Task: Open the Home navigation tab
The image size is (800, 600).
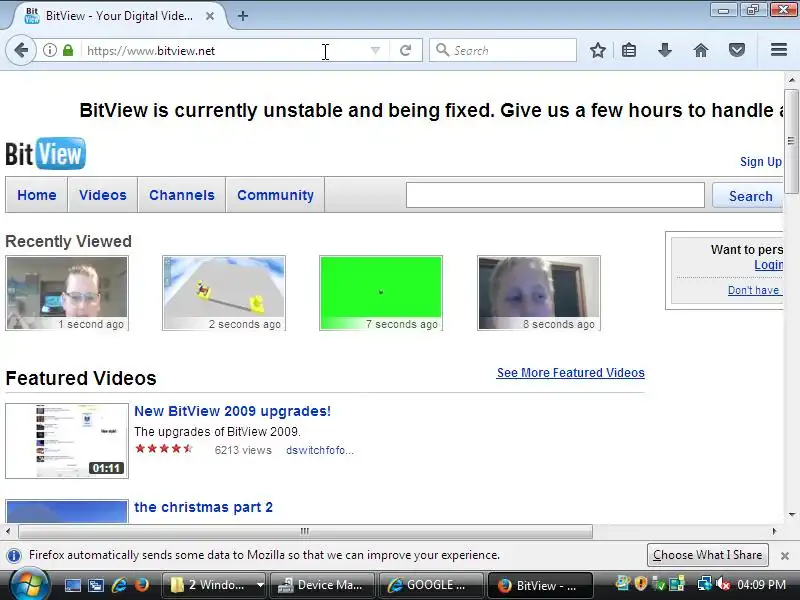Action: click(37, 195)
